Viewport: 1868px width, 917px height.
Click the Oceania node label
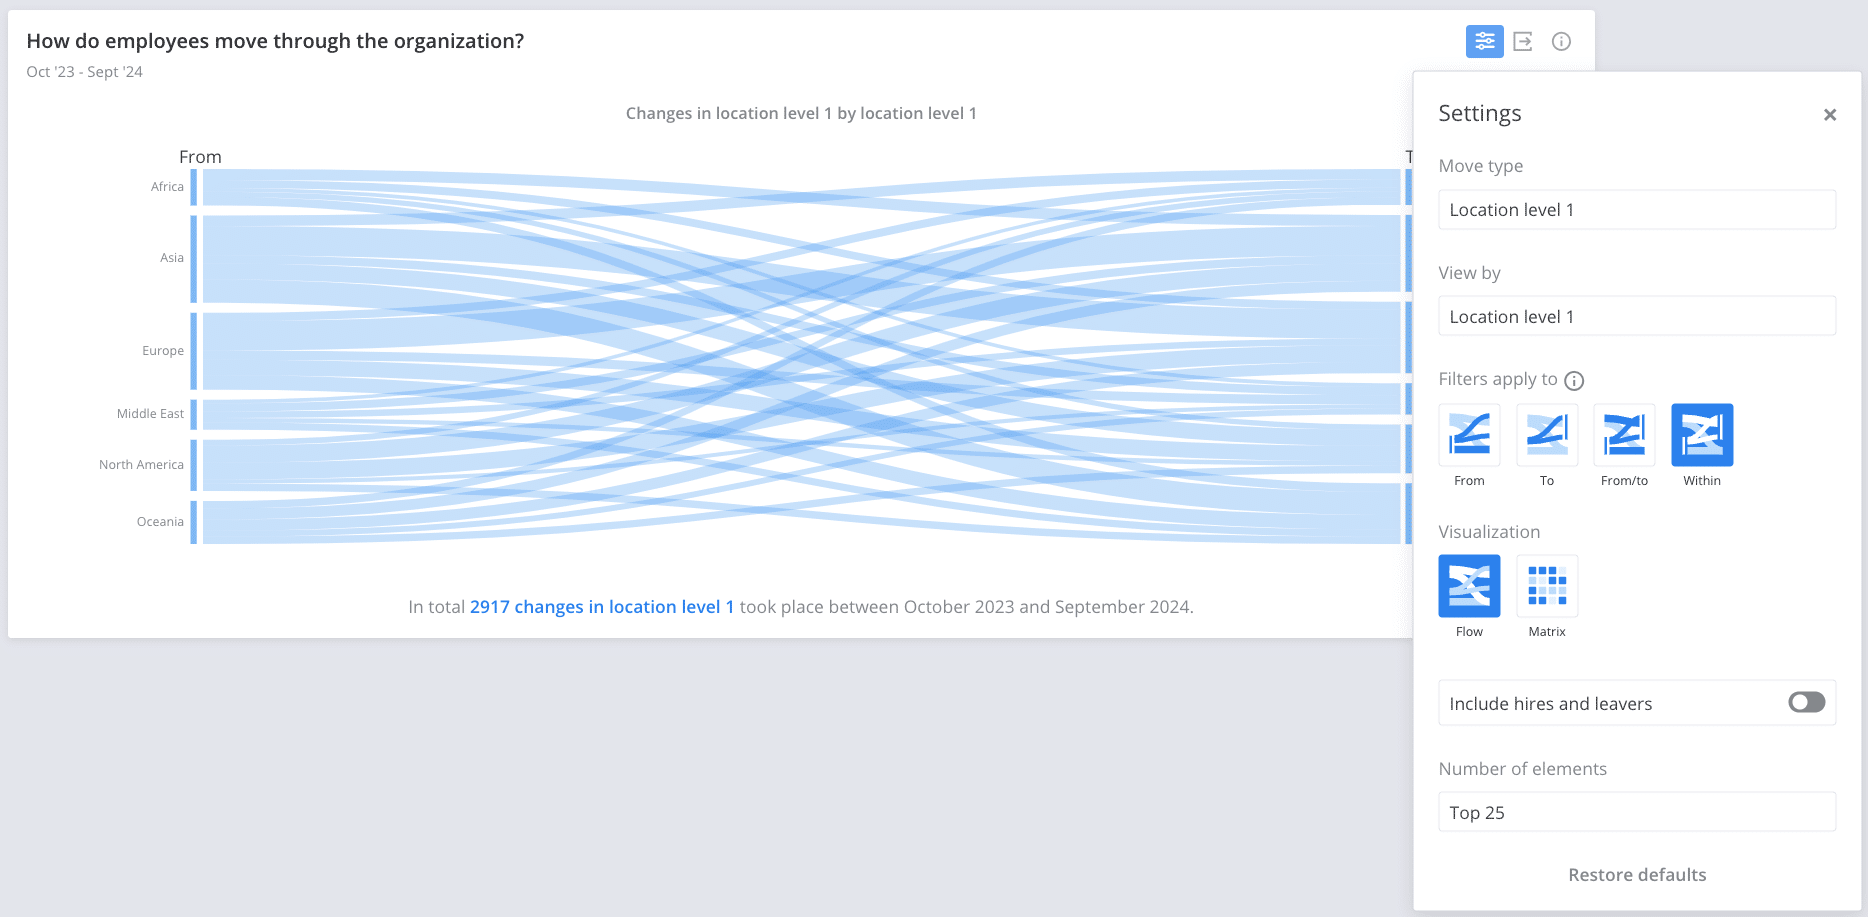(160, 521)
